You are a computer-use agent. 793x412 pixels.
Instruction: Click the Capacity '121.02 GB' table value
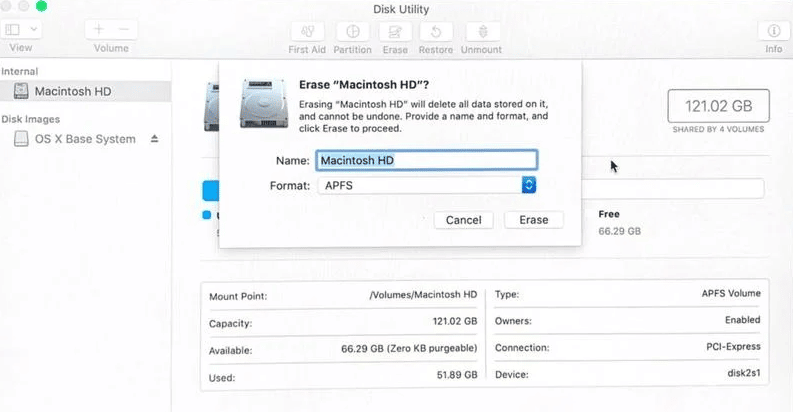click(x=455, y=322)
